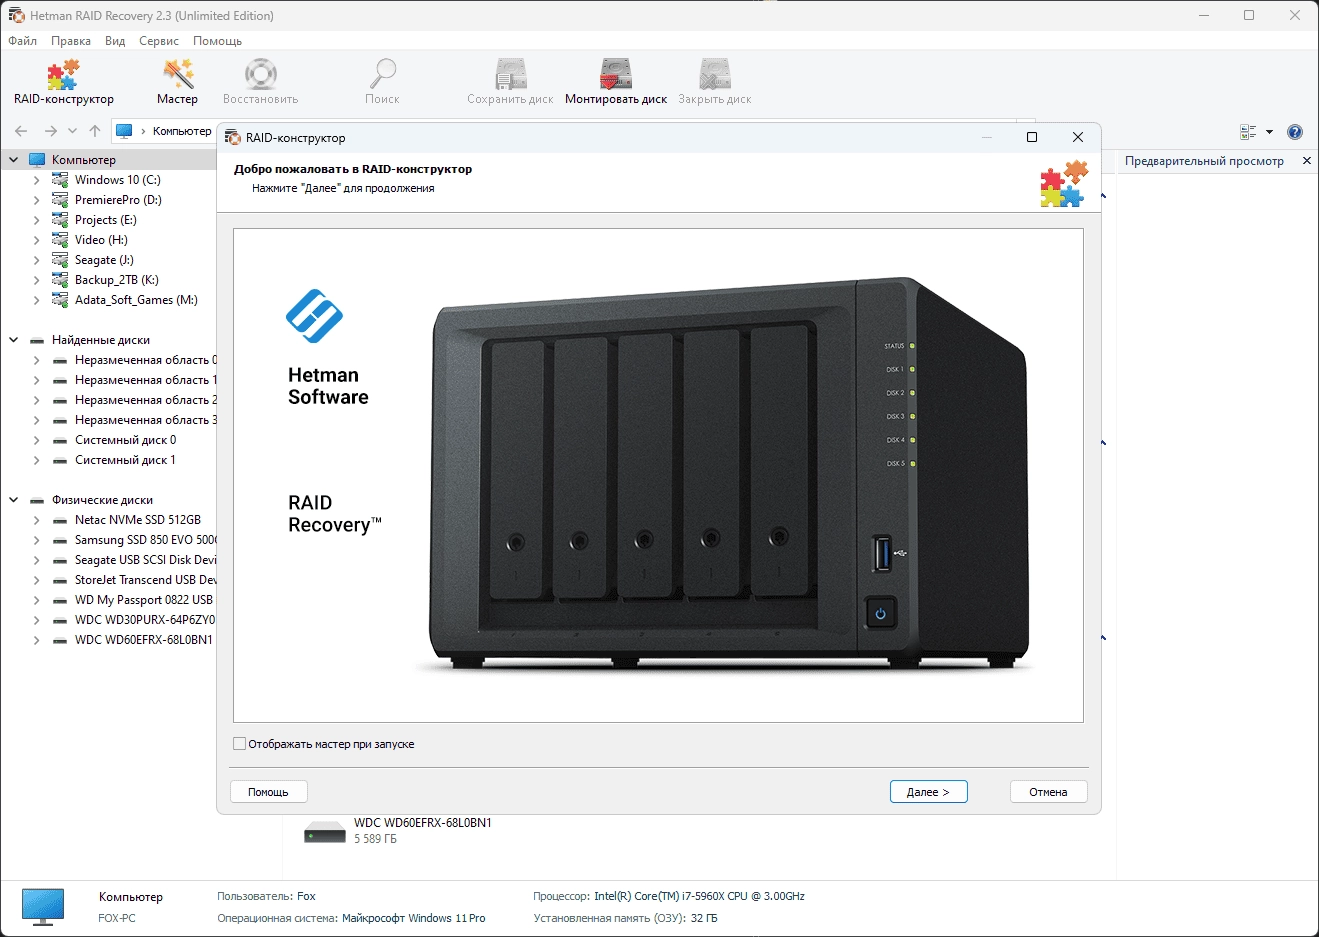Click the Системный диск 0 disk icon
Image resolution: width=1319 pixels, height=937 pixels.
tap(60, 440)
